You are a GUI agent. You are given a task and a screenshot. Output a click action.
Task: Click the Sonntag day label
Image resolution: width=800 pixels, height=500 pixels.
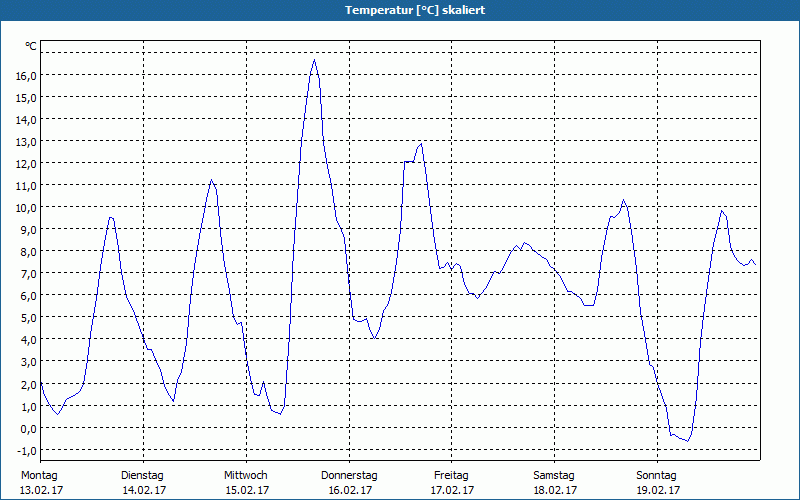pos(657,475)
